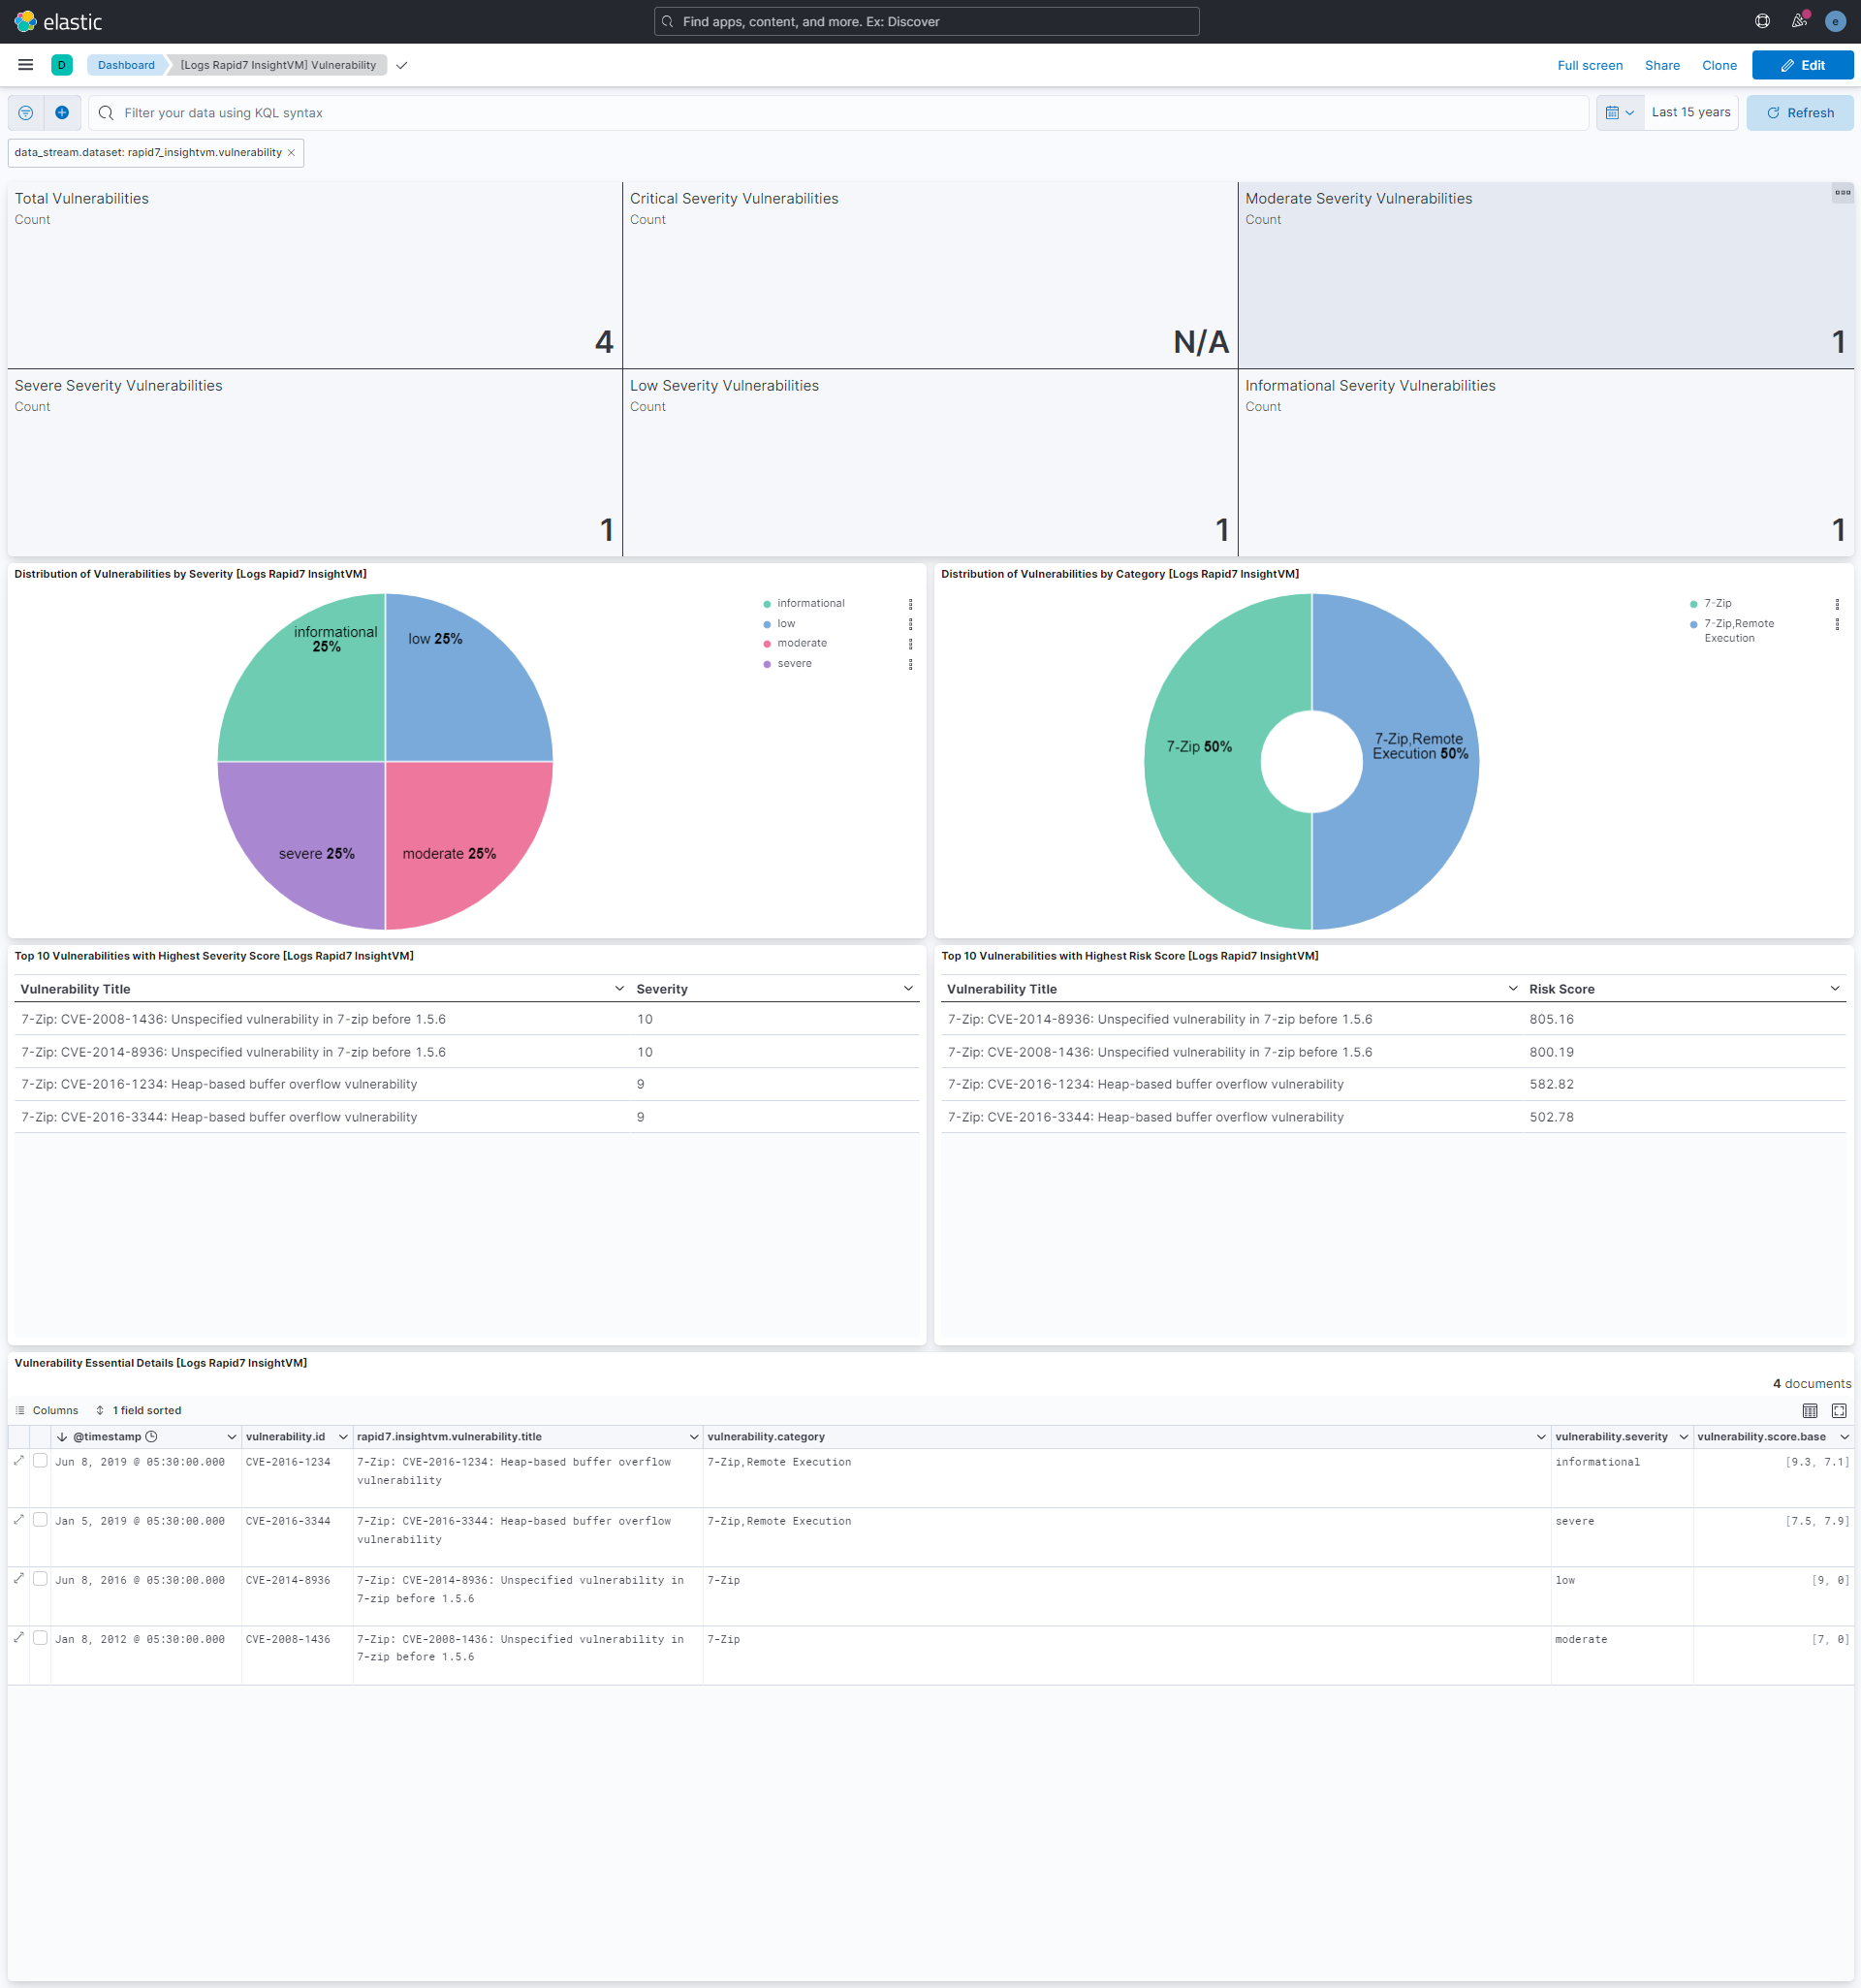Check the CVE-2008-1436 row checkbox
The image size is (1861, 1988).
point(40,1639)
